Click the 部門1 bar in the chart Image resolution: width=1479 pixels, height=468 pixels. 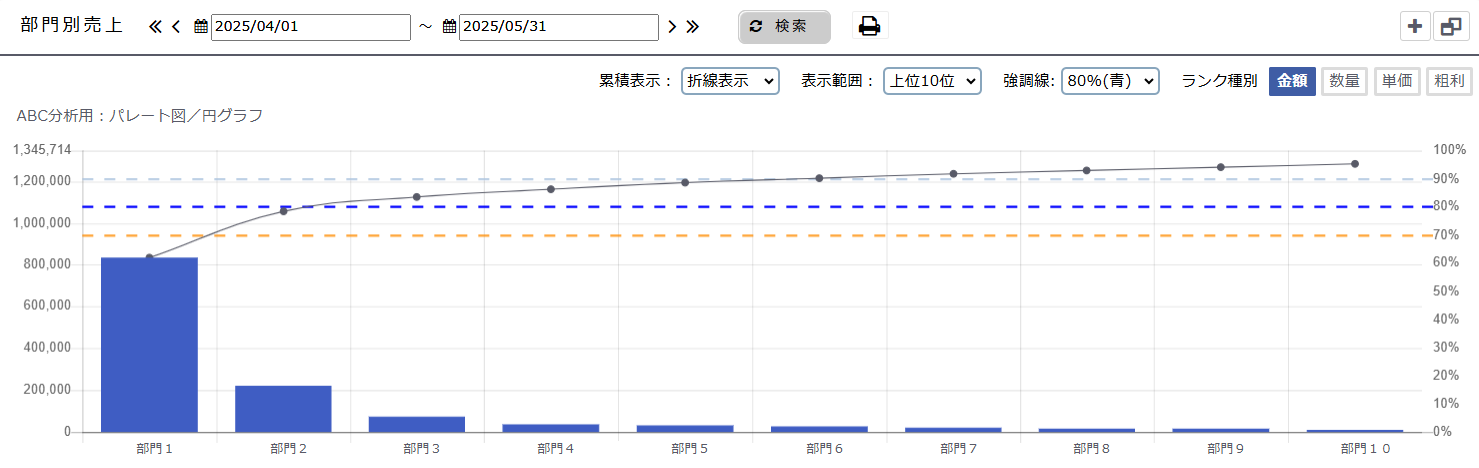click(x=149, y=345)
